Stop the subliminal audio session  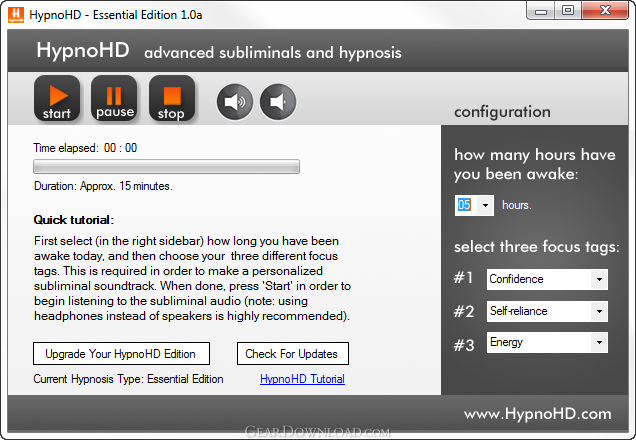tap(172, 98)
